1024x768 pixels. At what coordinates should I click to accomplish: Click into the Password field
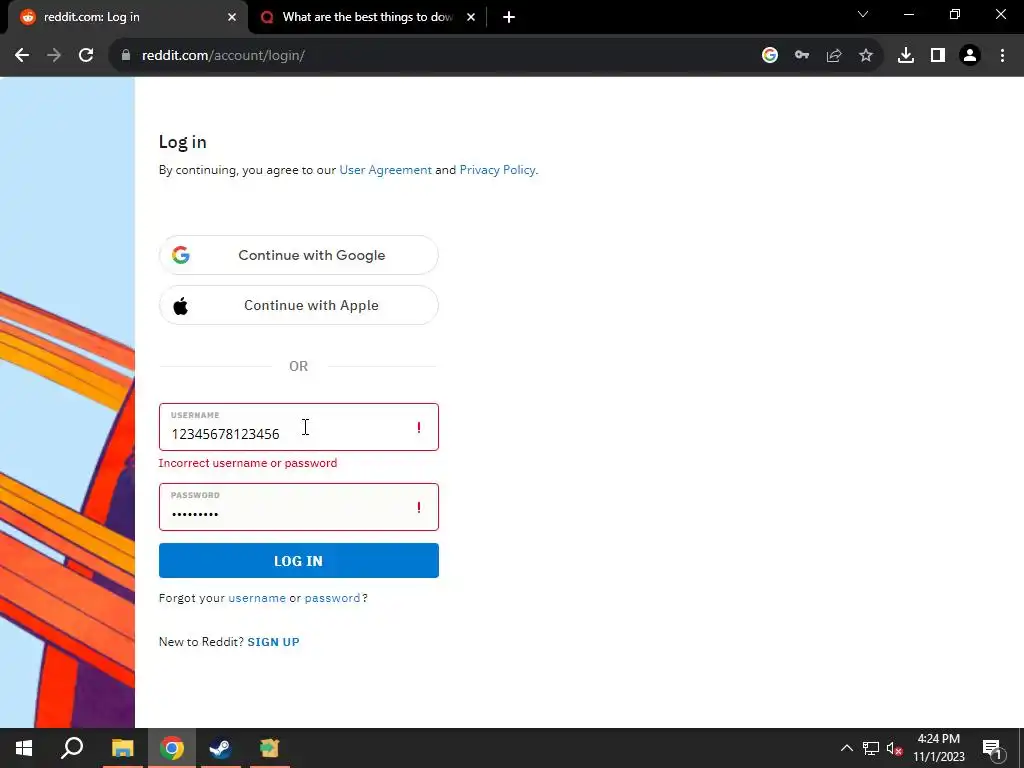tap(298, 507)
